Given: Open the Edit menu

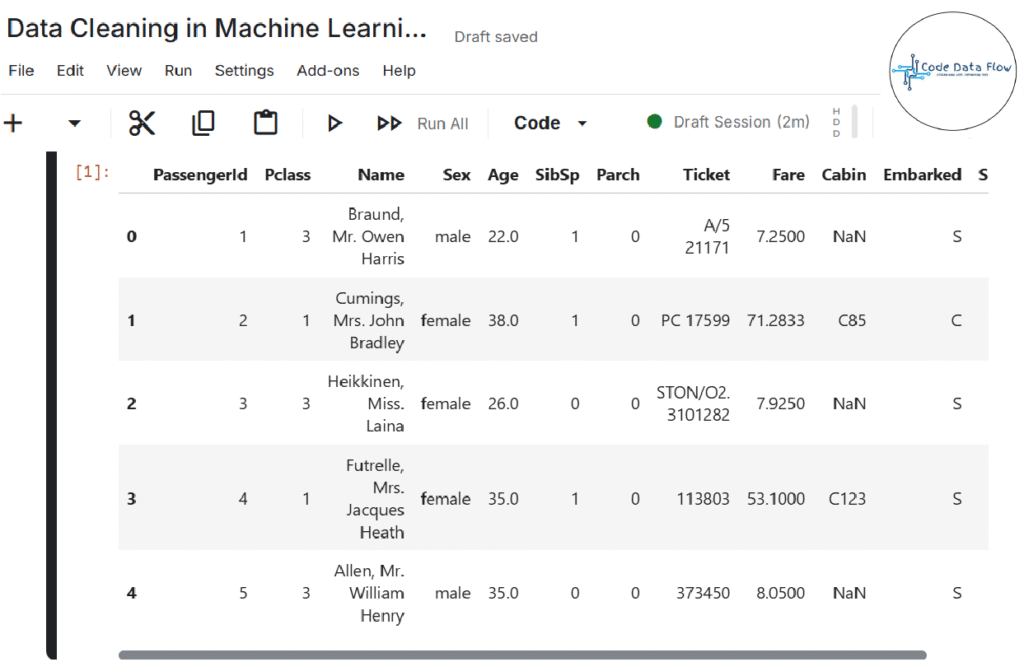Looking at the screenshot, I should pyautogui.click(x=70, y=70).
